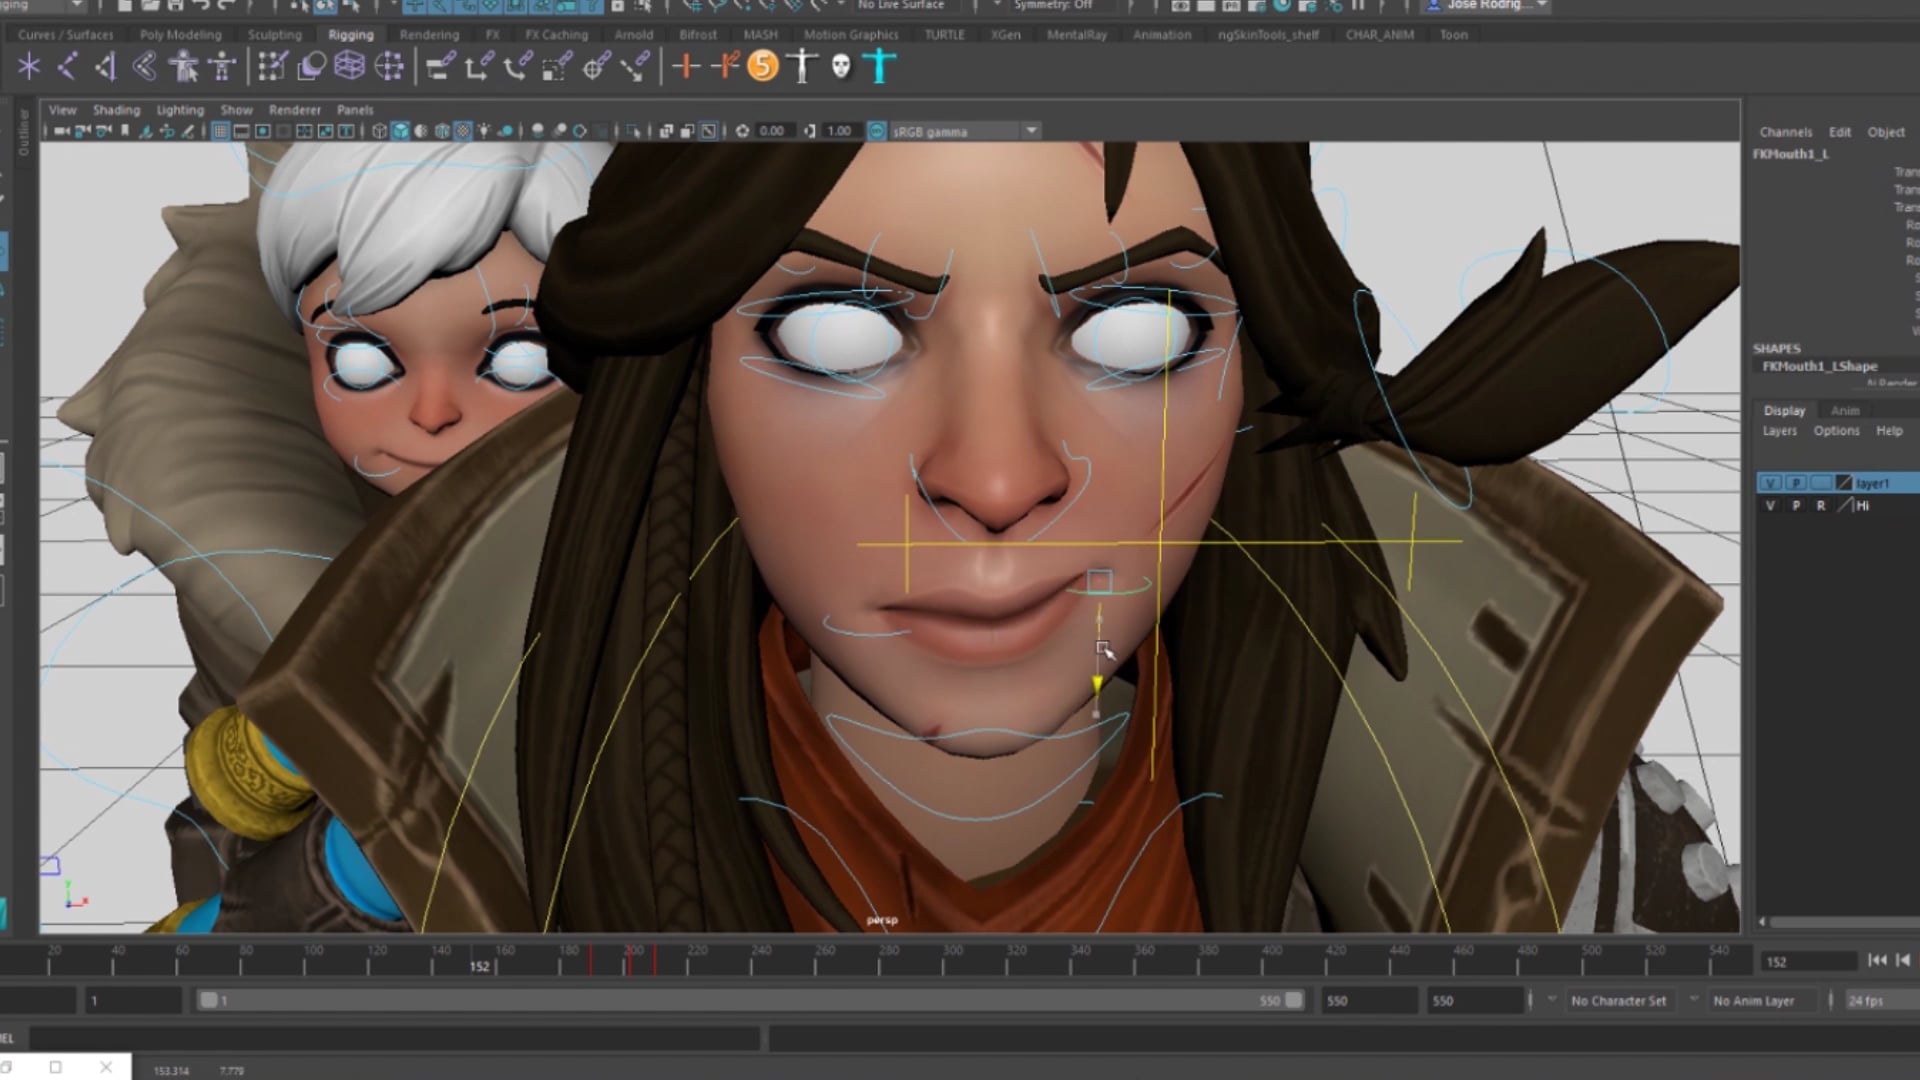
Task: Toggle the V box on the Hi layer
Action: click(1770, 506)
